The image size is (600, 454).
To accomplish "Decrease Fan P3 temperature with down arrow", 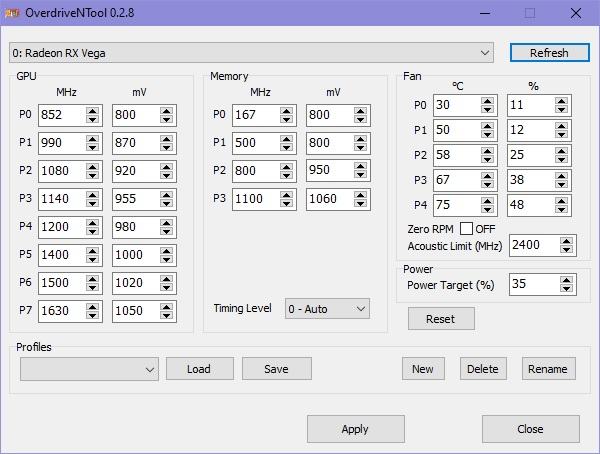I will point(487,184).
